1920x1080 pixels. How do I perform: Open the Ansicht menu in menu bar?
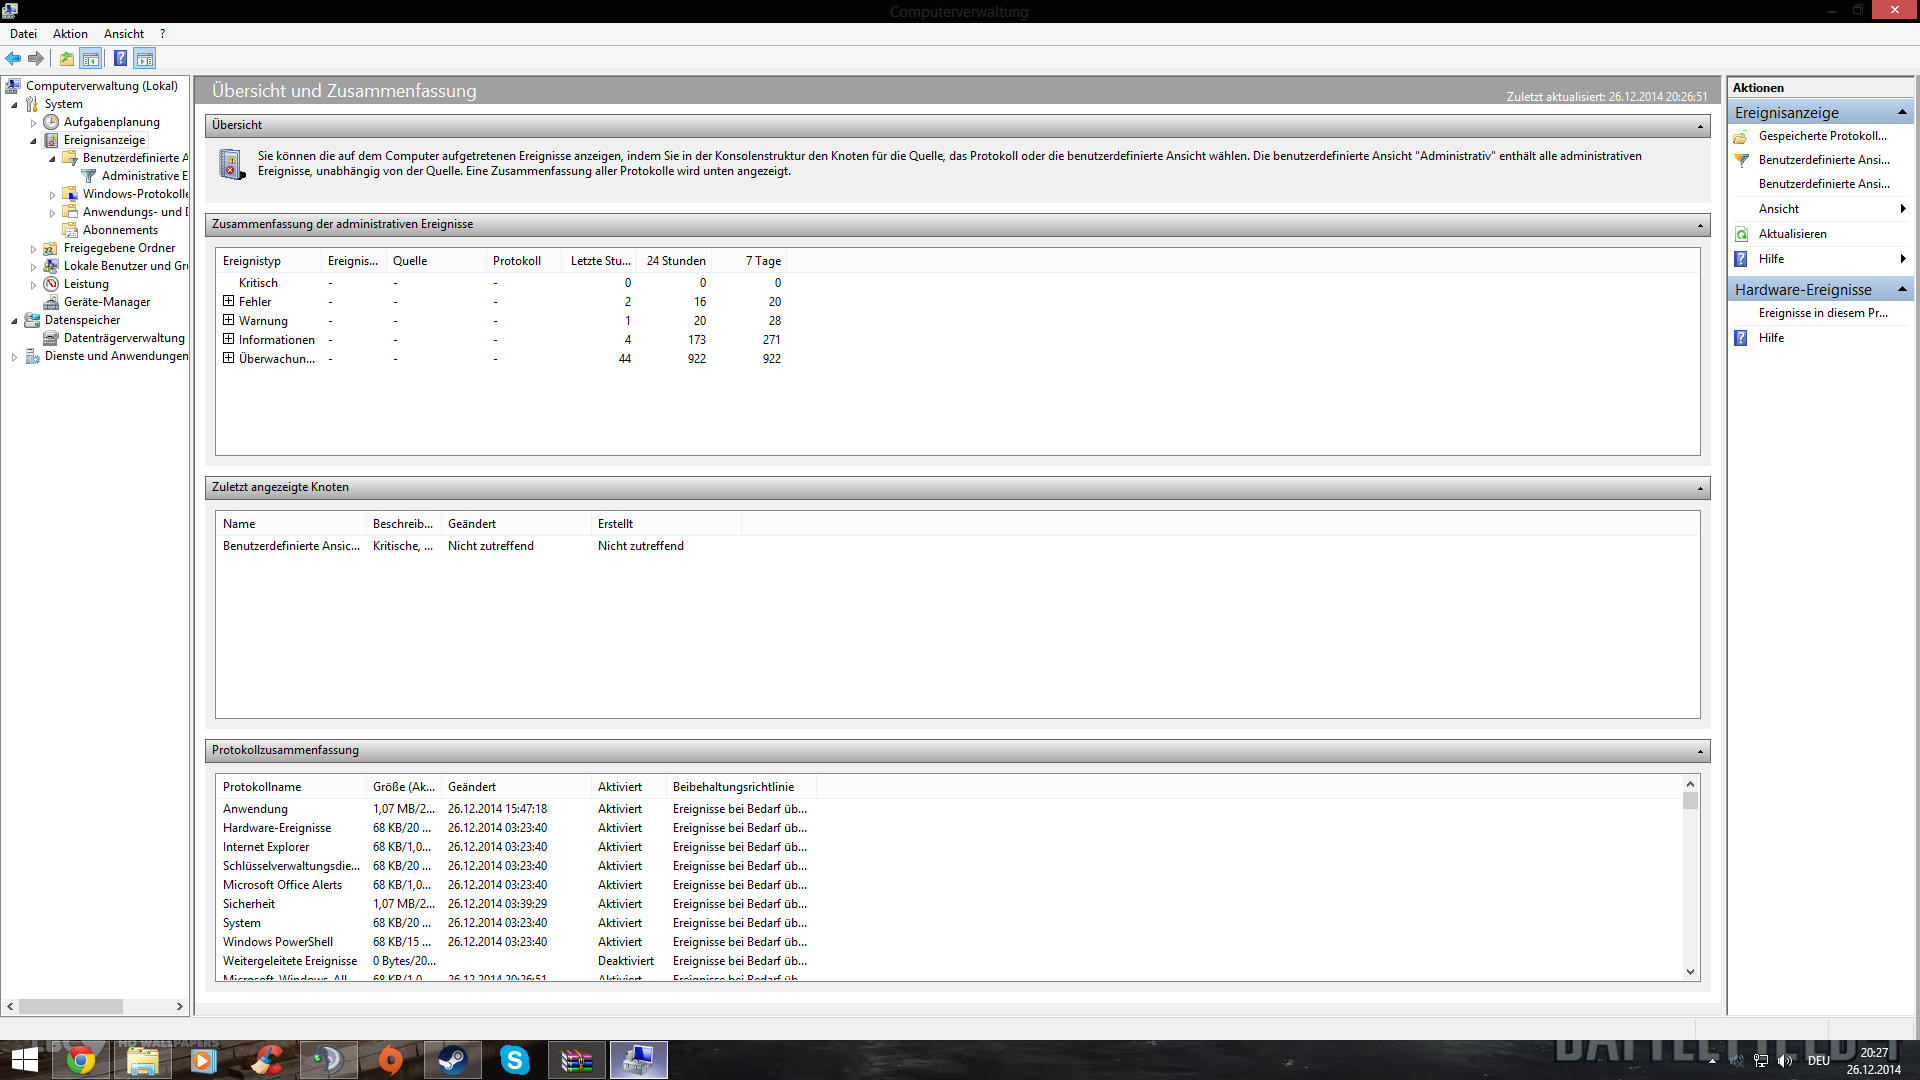[x=124, y=34]
